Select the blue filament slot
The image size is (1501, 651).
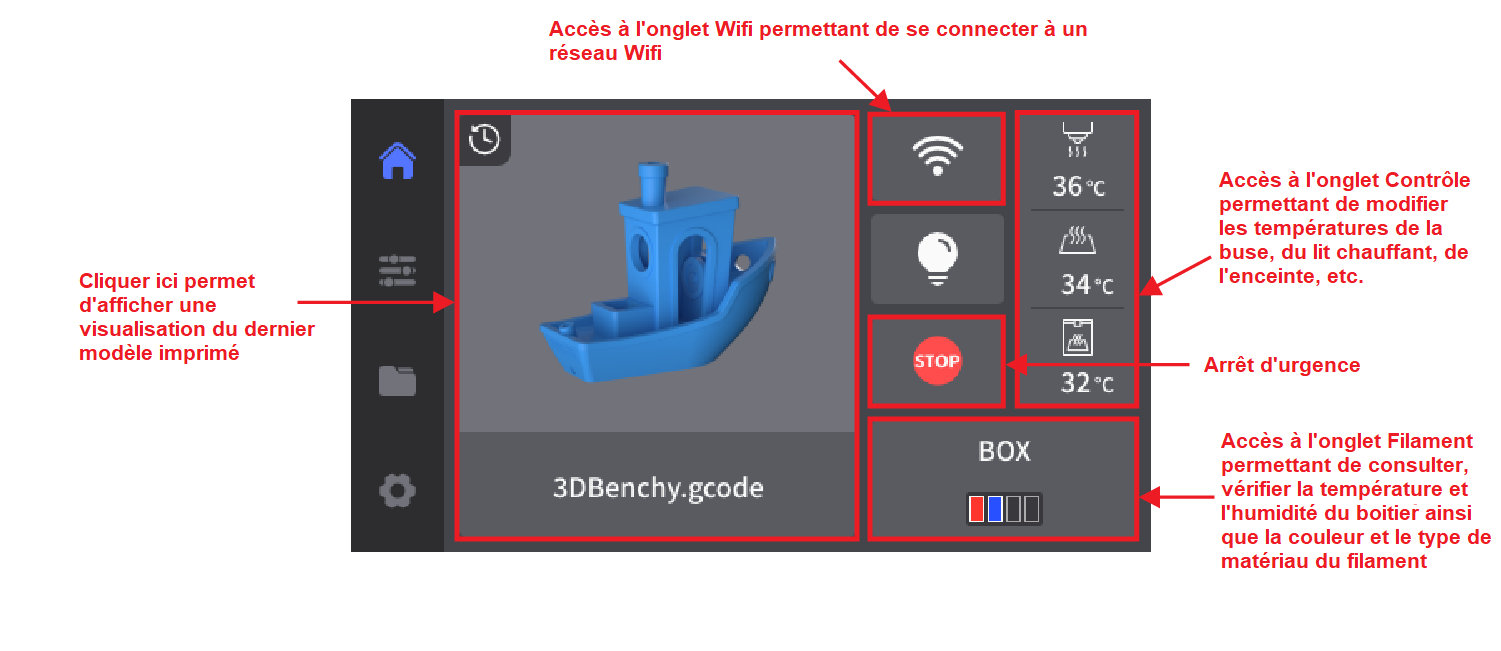tap(995, 509)
